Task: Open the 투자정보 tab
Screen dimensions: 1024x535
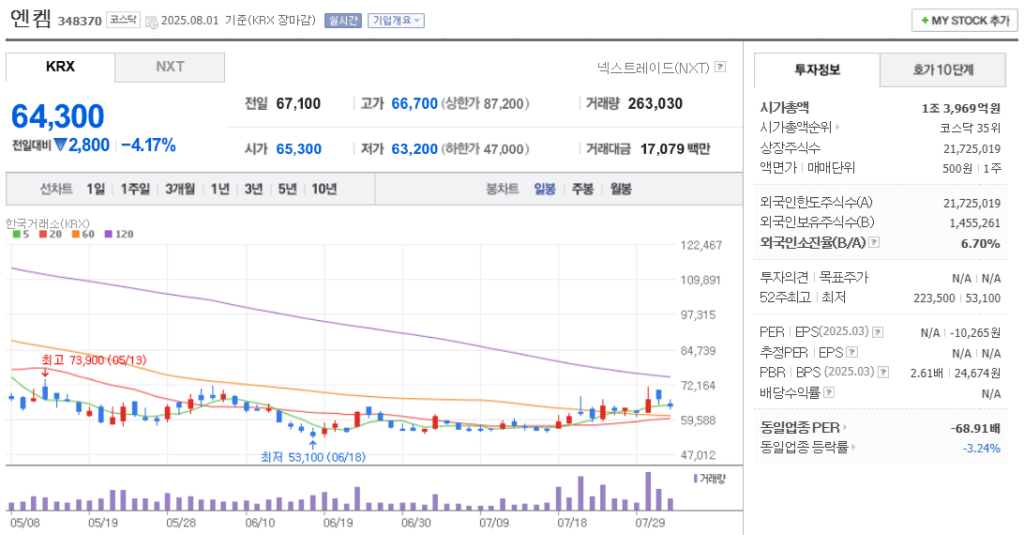Action: (x=817, y=70)
